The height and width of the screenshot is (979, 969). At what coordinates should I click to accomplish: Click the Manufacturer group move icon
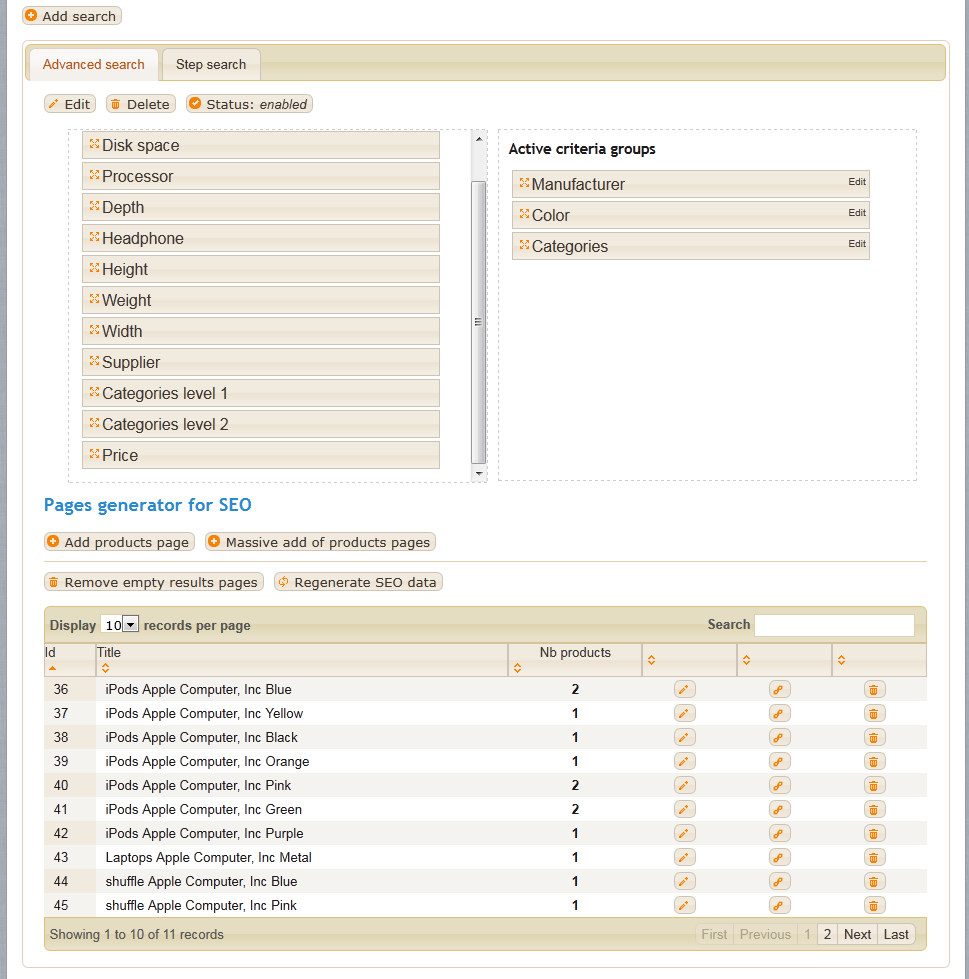click(524, 183)
